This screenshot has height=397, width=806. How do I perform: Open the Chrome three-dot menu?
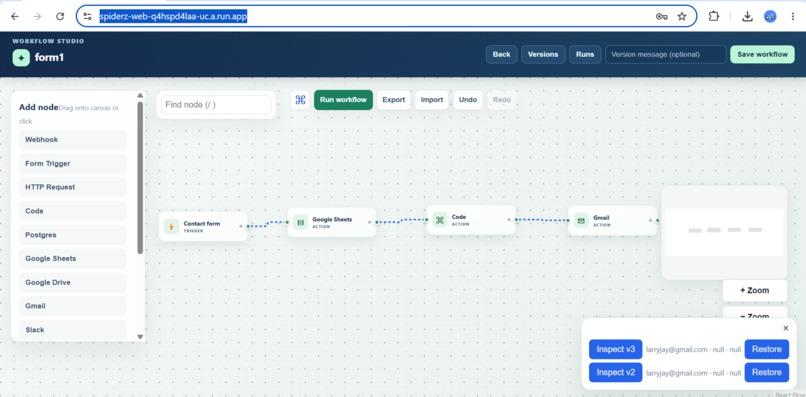click(x=793, y=16)
